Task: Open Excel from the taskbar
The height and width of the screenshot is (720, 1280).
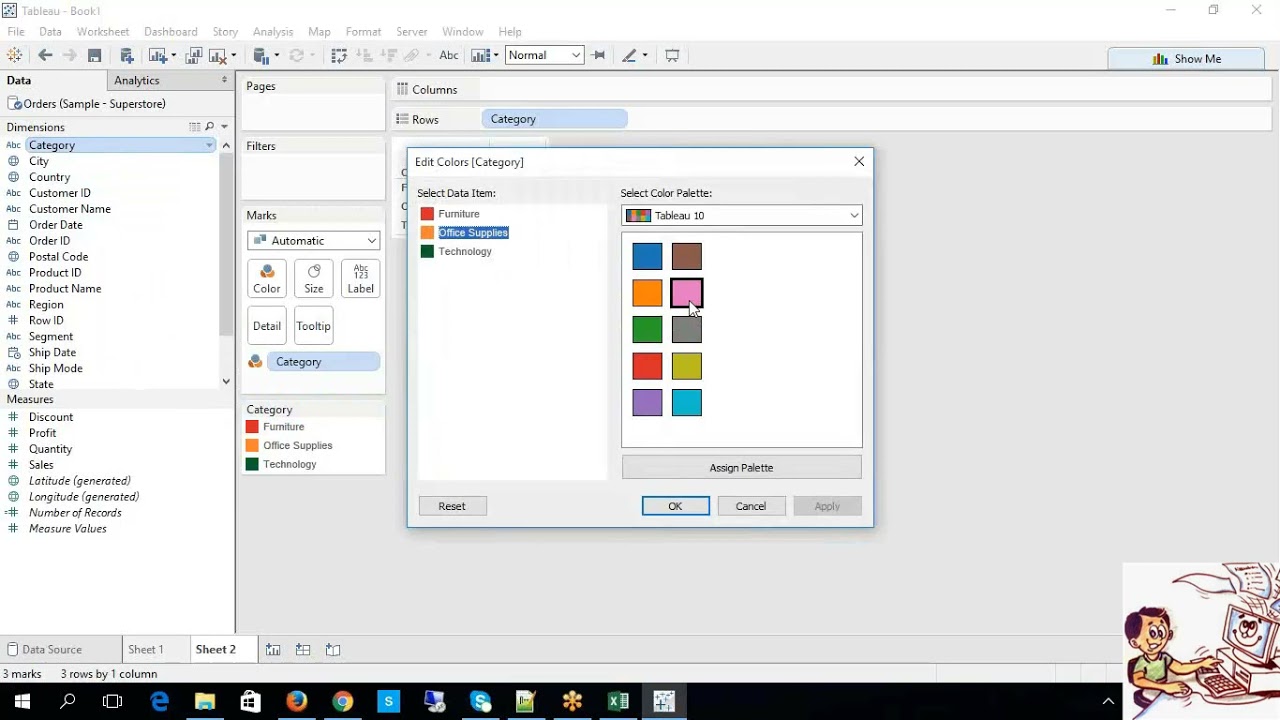Action: 618,702
